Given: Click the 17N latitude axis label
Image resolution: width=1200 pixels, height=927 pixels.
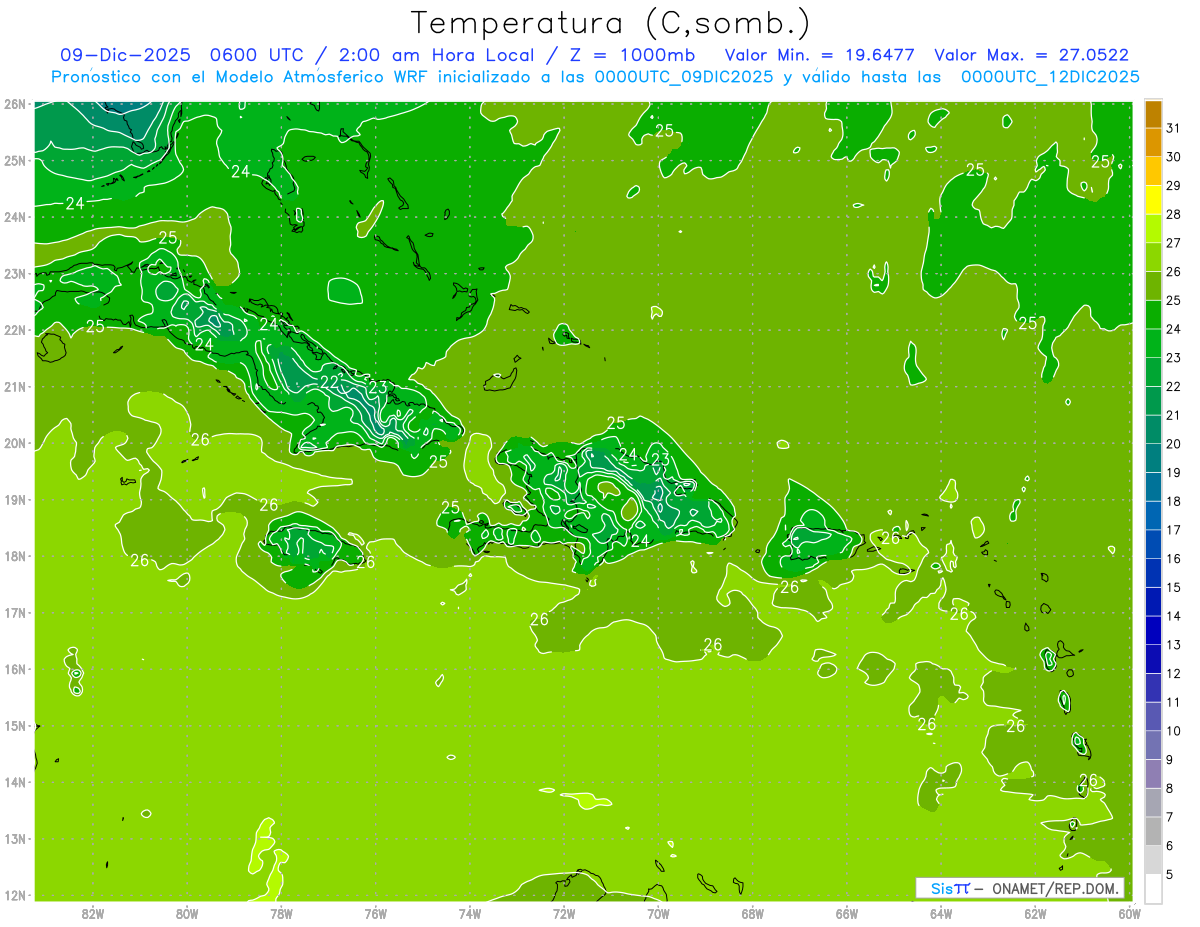Looking at the screenshot, I should [x=14, y=613].
